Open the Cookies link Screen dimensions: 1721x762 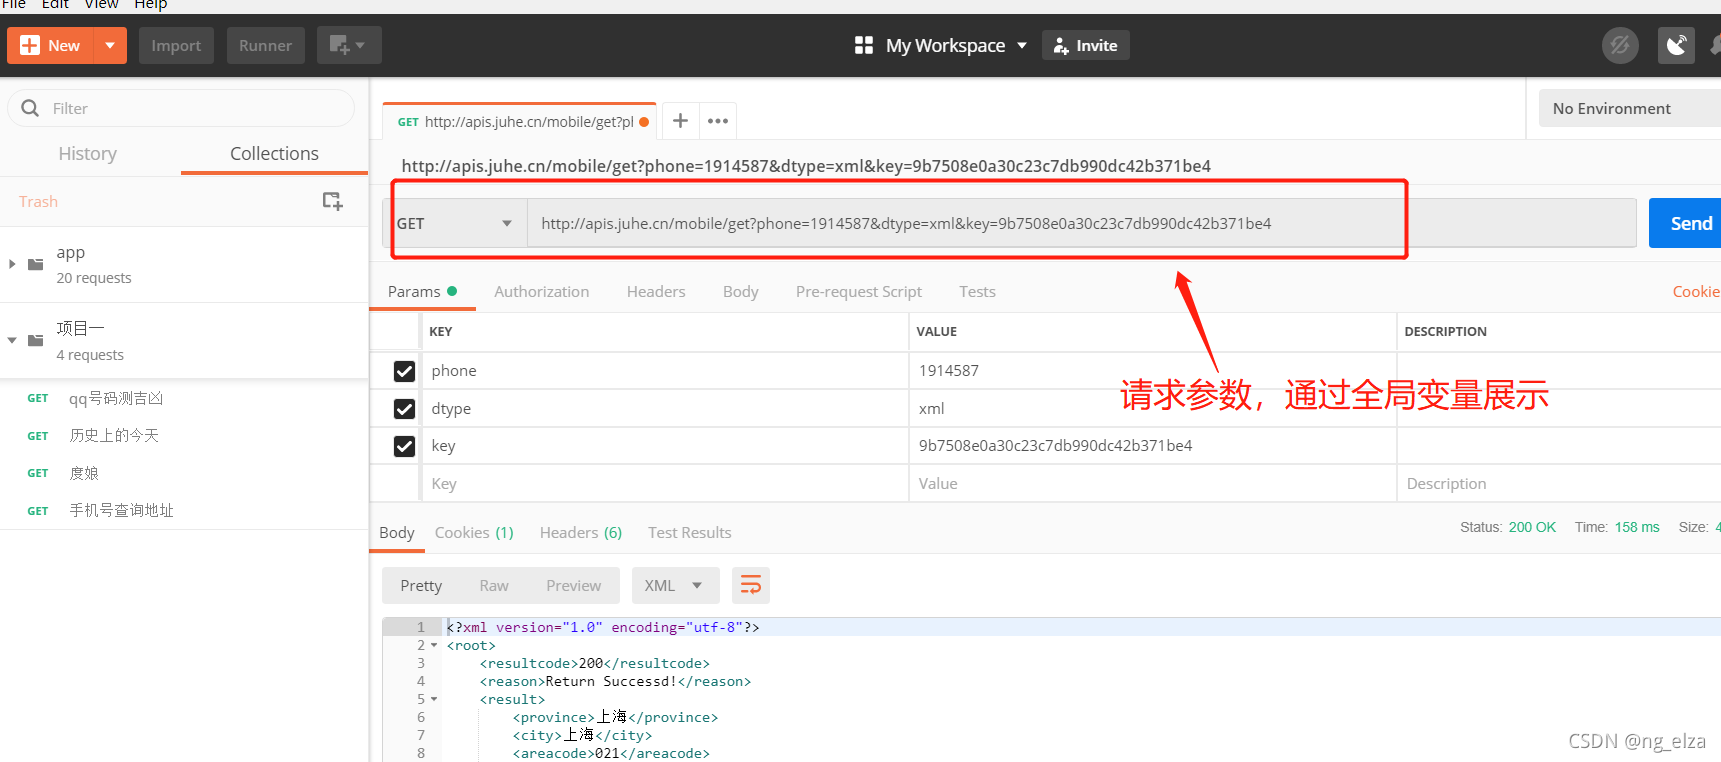(1696, 291)
